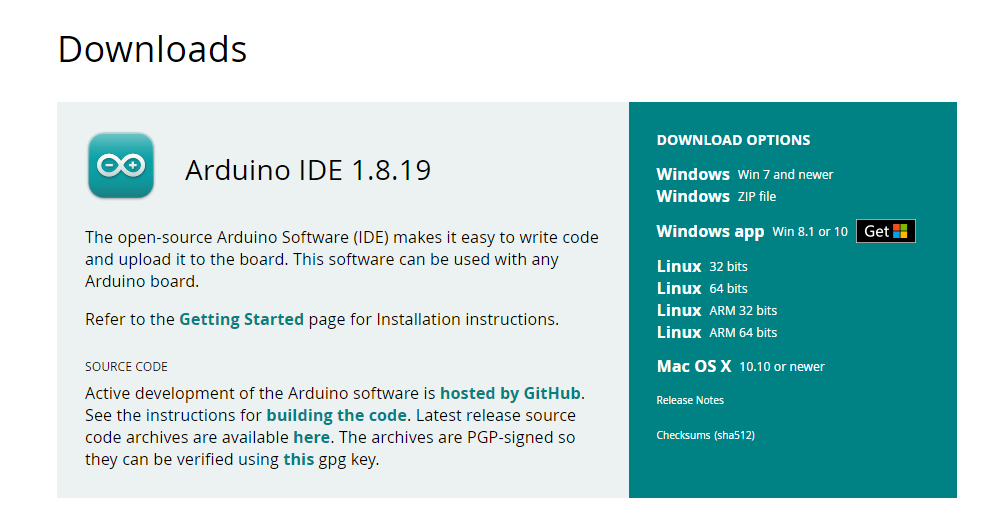Open the Checksums (sha512) link

[x=705, y=435]
